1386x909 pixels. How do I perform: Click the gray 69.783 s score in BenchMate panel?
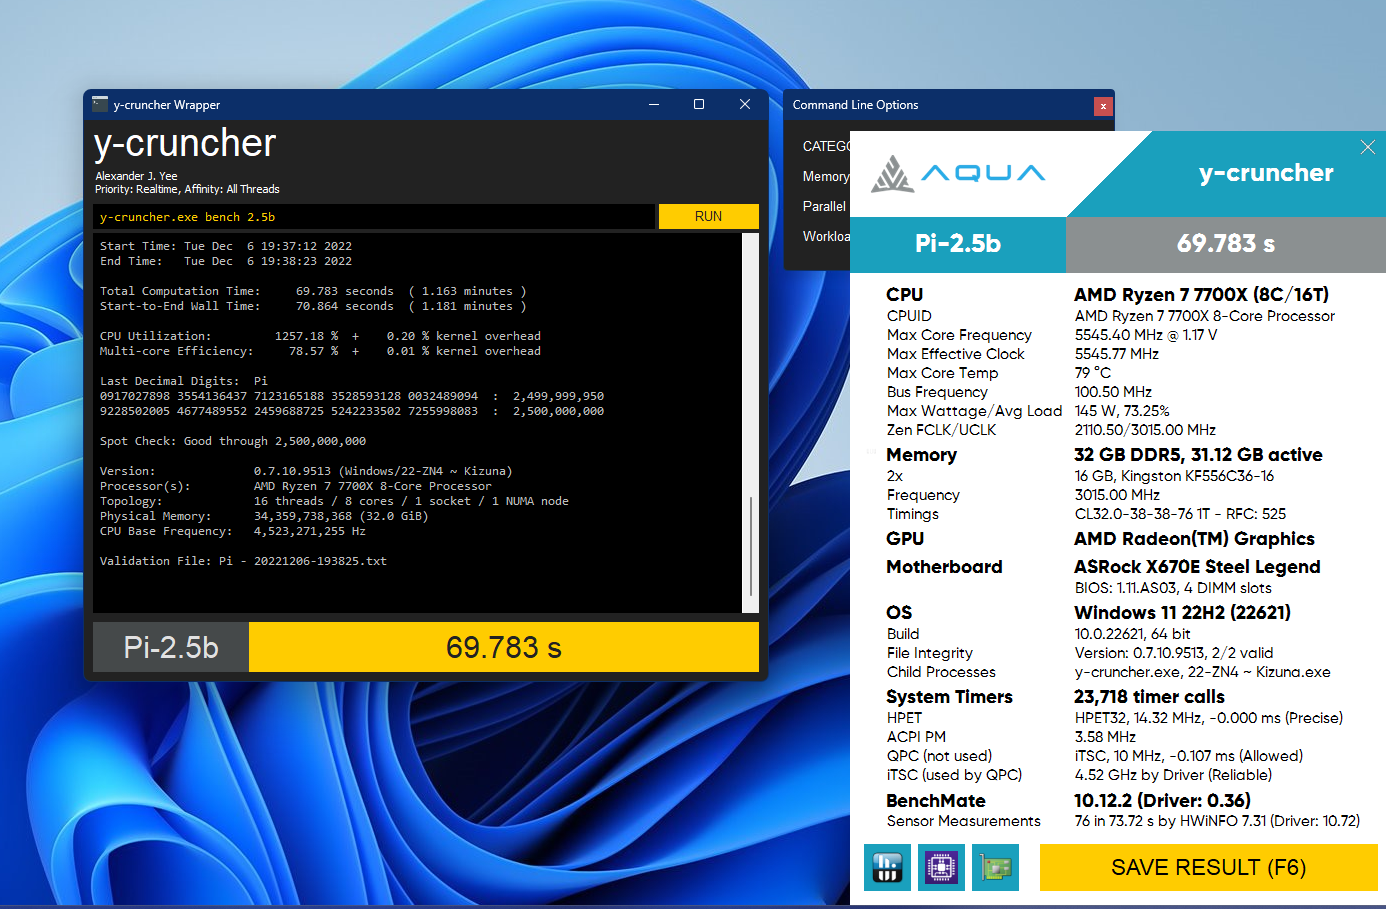point(1226,244)
